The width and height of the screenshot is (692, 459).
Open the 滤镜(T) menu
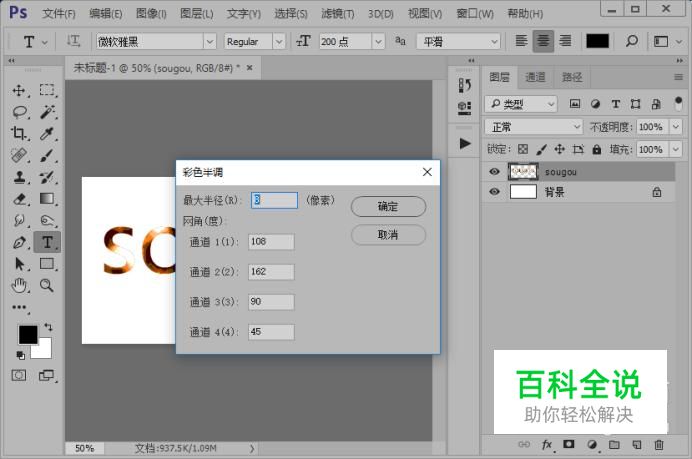tap(338, 14)
